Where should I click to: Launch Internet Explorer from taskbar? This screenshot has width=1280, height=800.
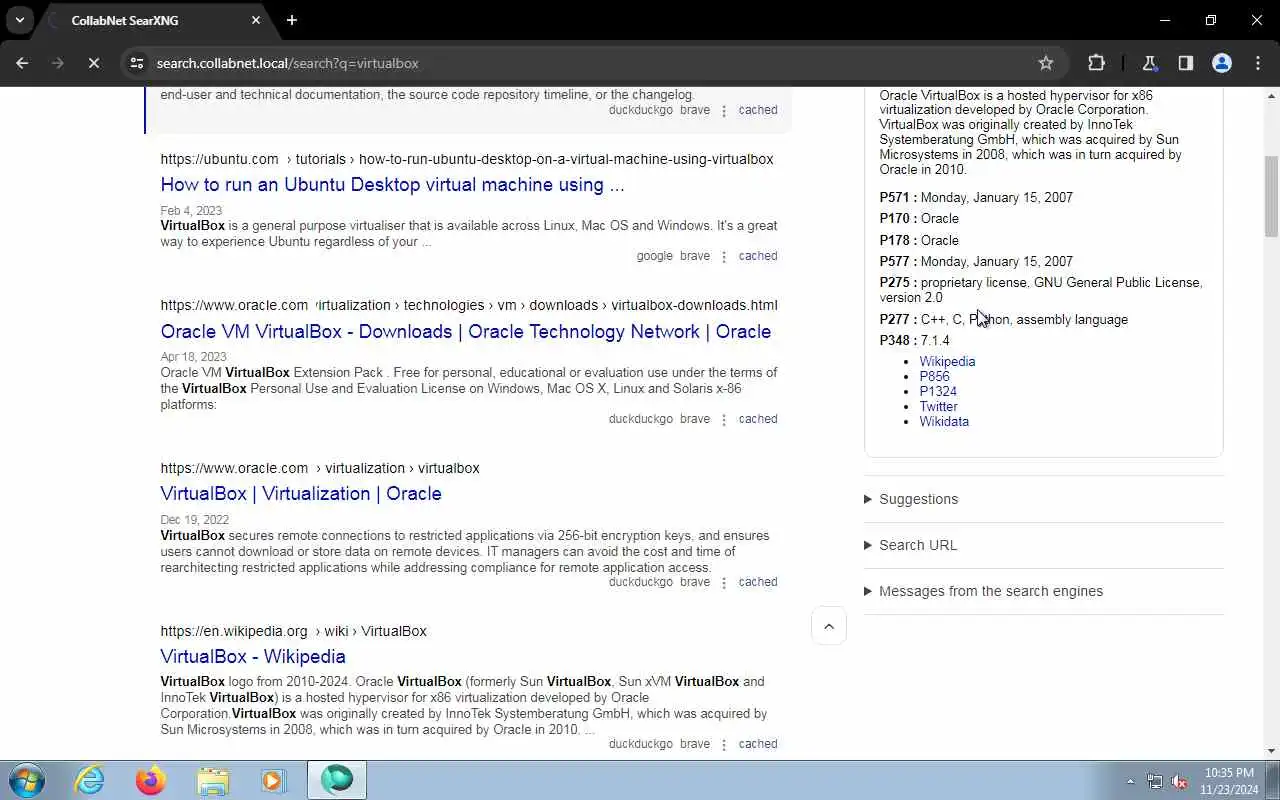pyautogui.click(x=90, y=780)
